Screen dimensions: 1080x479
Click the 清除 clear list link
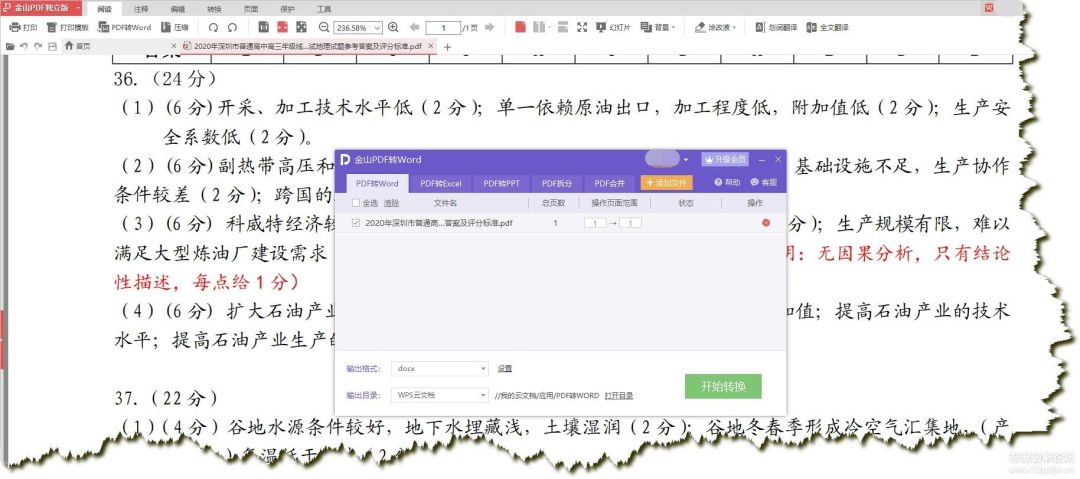pyautogui.click(x=391, y=203)
